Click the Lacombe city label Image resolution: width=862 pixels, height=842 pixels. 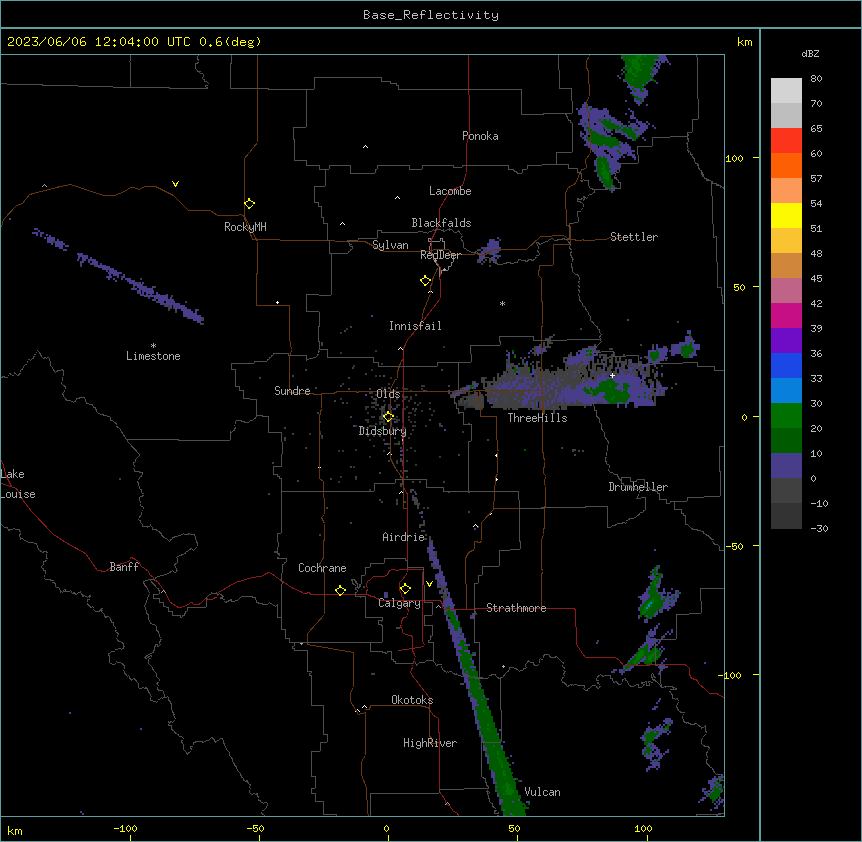450,191
